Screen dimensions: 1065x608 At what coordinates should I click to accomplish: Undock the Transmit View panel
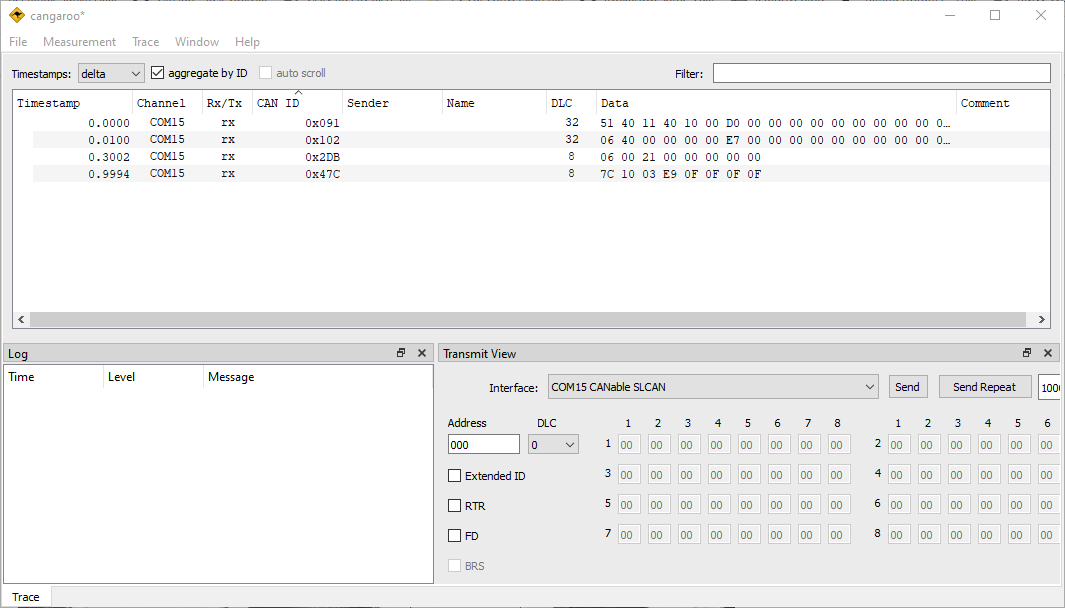[x=1027, y=353]
